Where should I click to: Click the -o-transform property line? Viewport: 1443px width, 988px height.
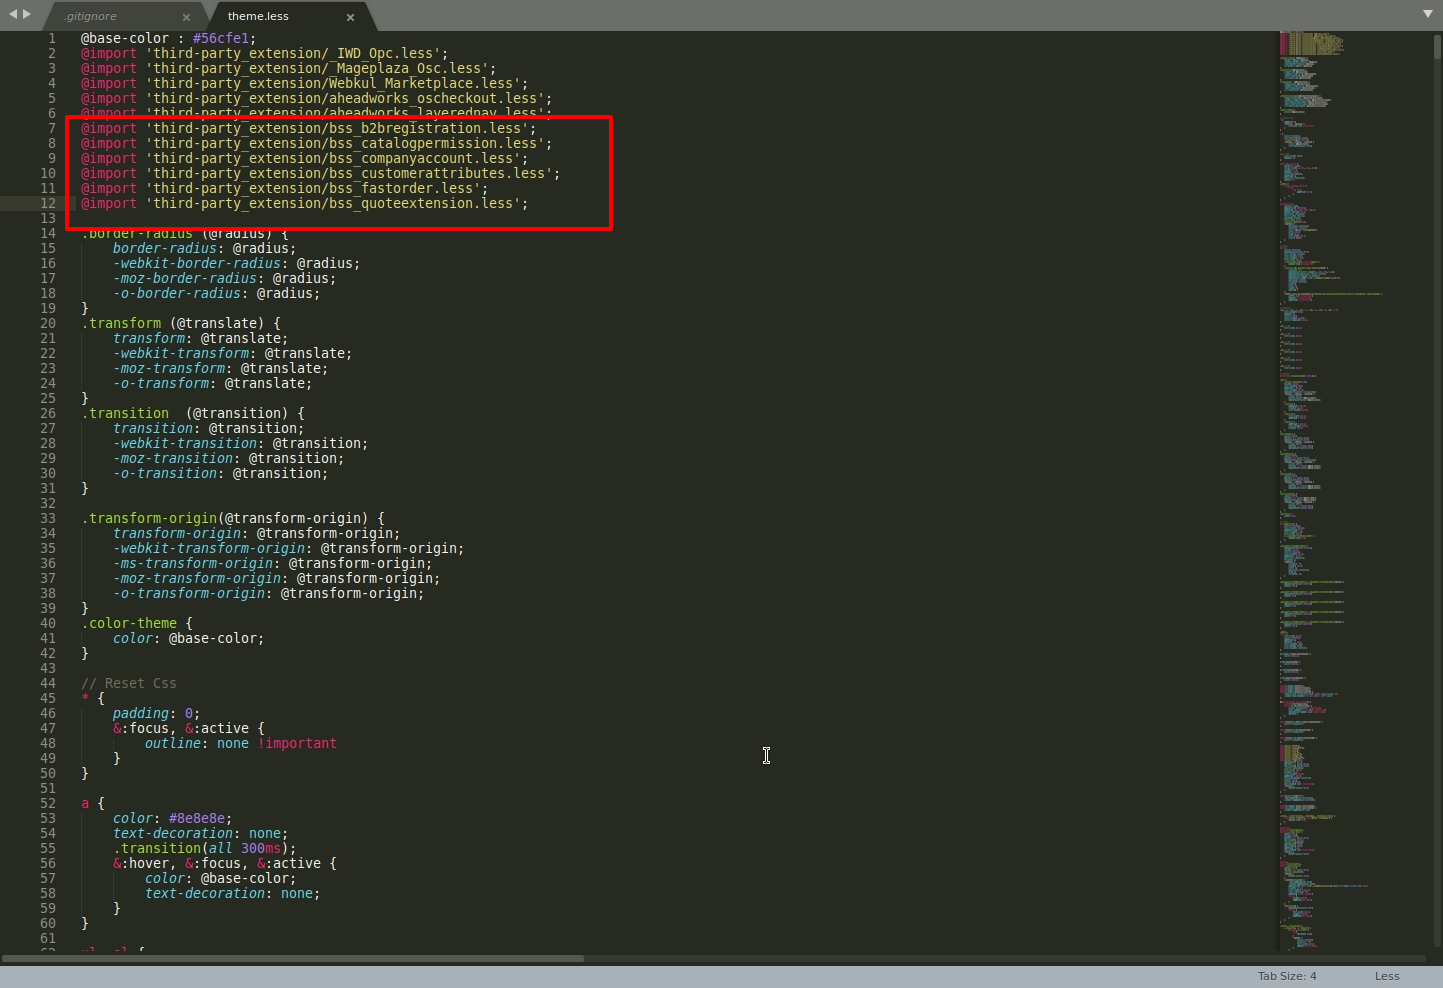pos(212,383)
